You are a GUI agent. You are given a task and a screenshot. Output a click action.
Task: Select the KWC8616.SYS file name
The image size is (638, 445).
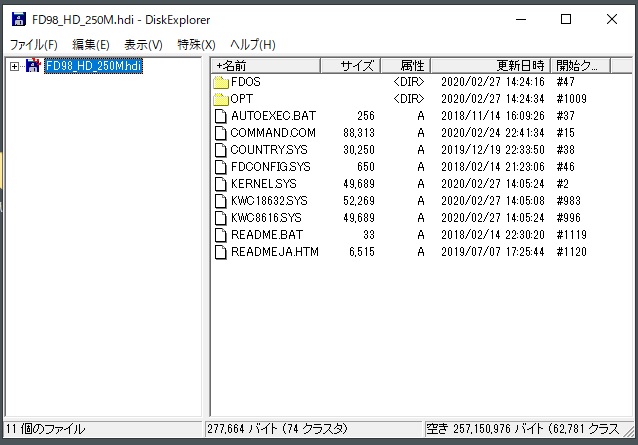266,218
